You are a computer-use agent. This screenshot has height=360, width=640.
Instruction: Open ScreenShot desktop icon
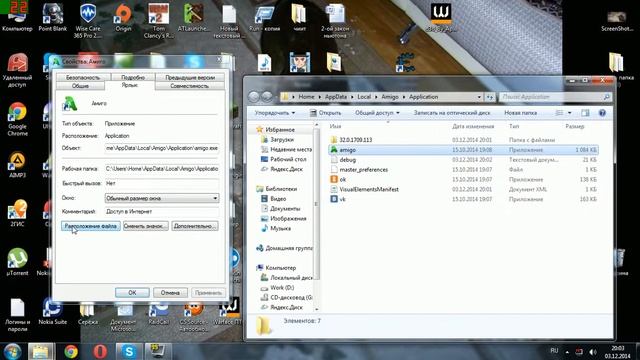click(617, 21)
